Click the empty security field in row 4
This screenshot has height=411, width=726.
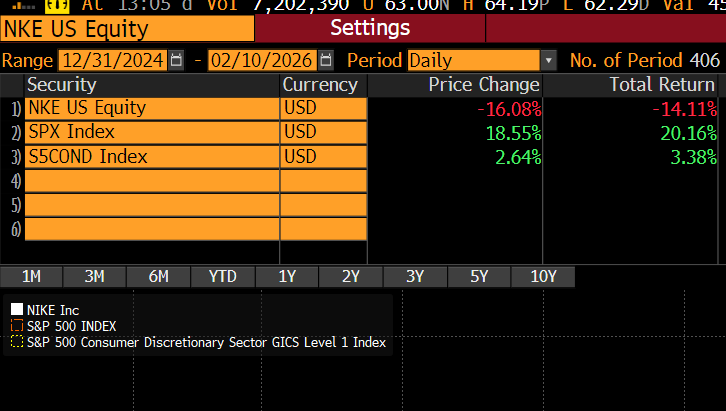152,181
